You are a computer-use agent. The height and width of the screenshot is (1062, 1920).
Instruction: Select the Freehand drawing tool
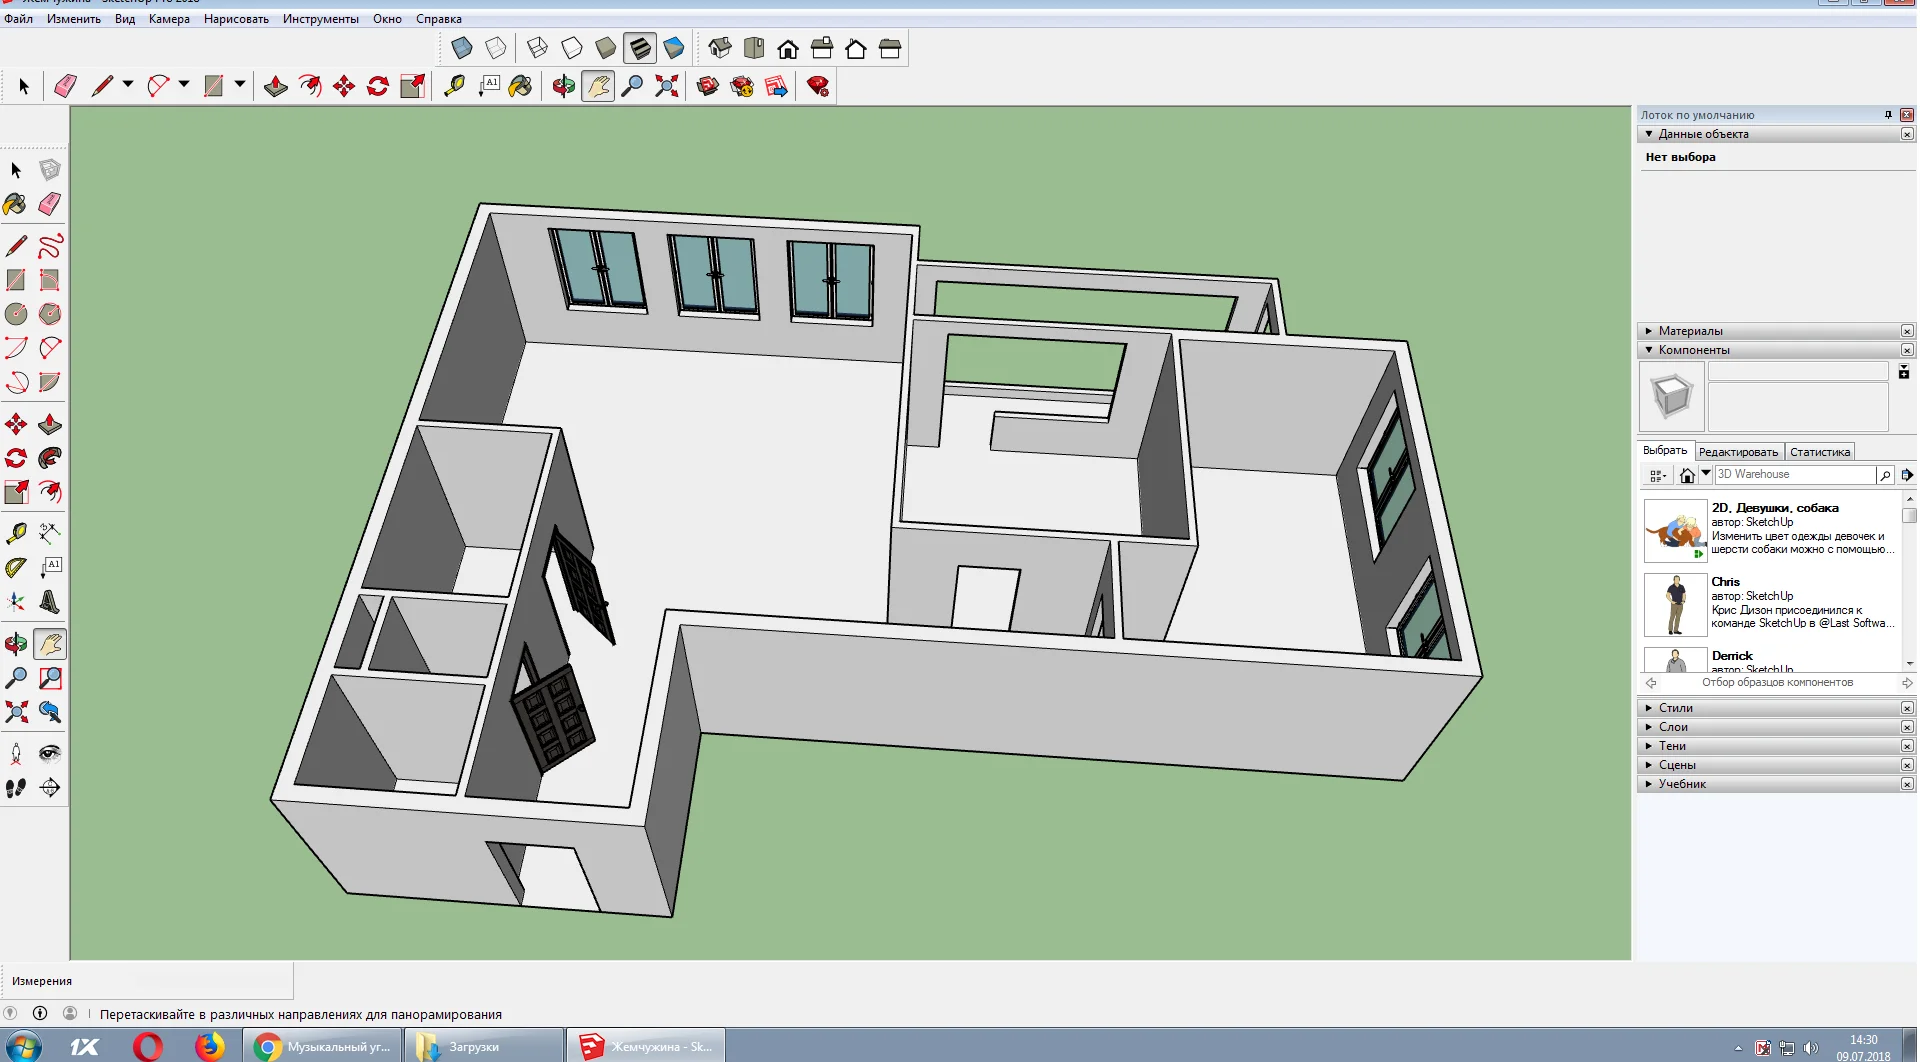point(50,246)
